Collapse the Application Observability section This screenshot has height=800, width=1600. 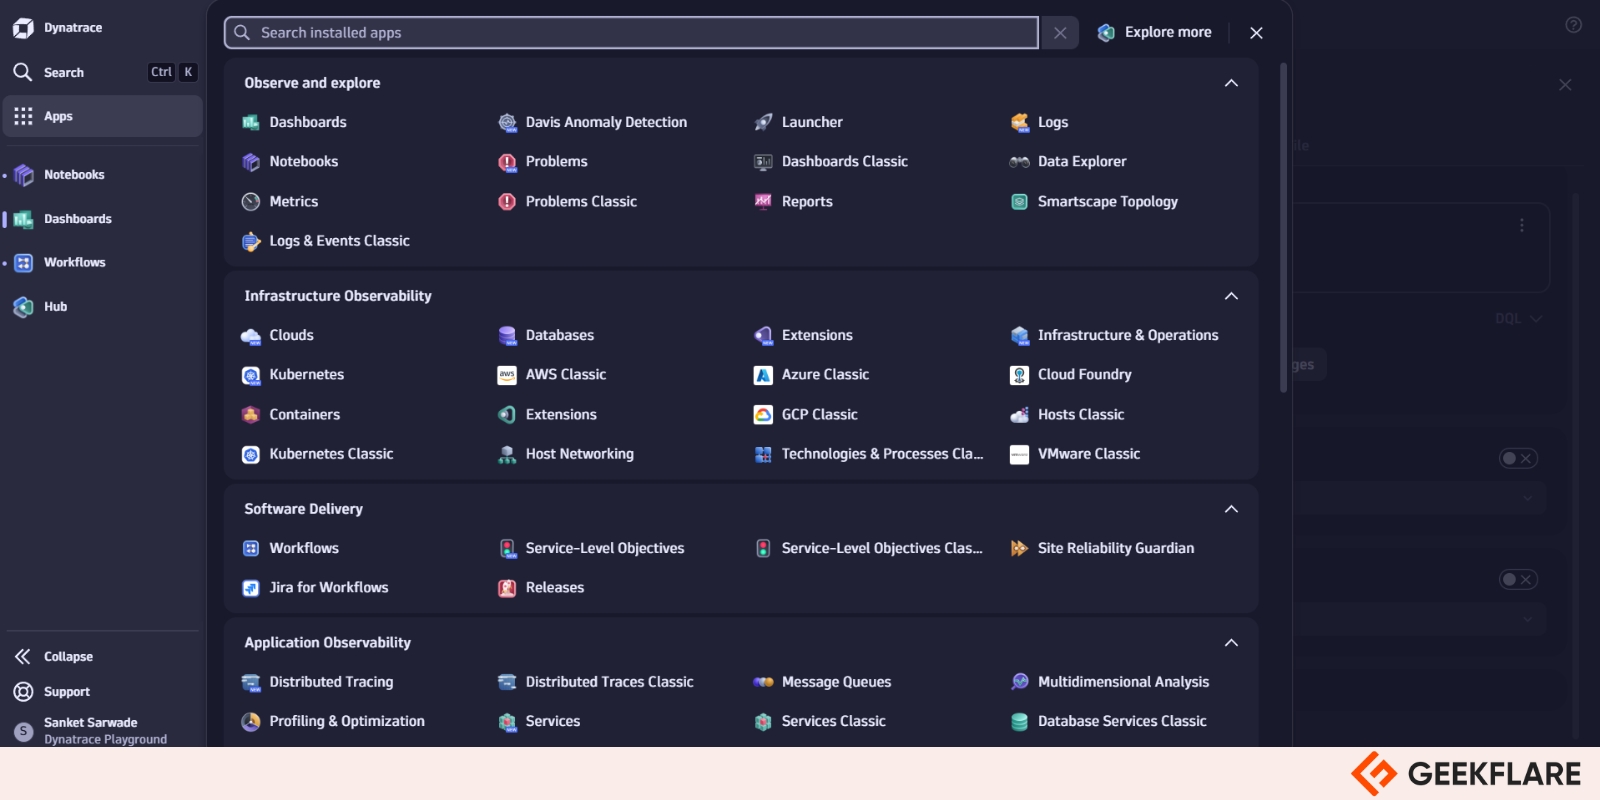point(1231,643)
